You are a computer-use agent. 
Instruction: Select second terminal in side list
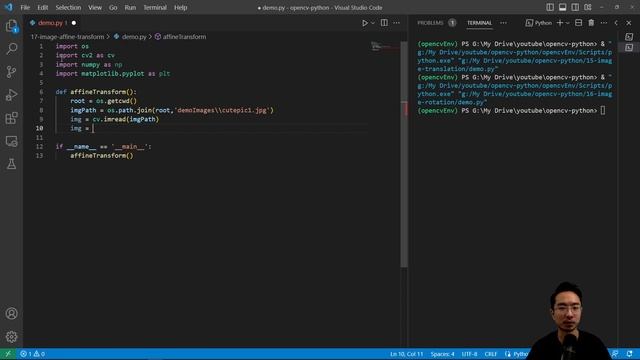coord(629,48)
